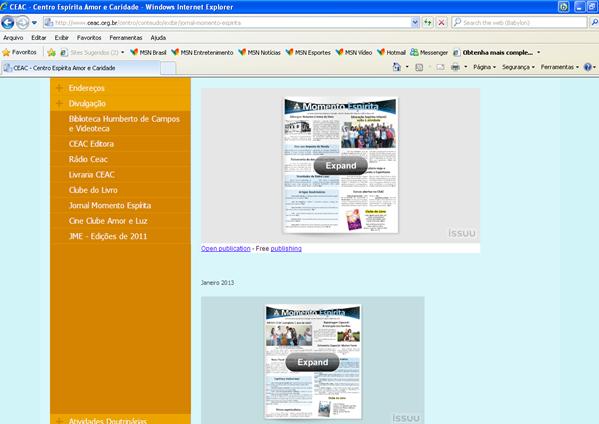Image resolution: width=599 pixels, height=424 pixels.
Task: Click the Home page icon
Action: [397, 67]
